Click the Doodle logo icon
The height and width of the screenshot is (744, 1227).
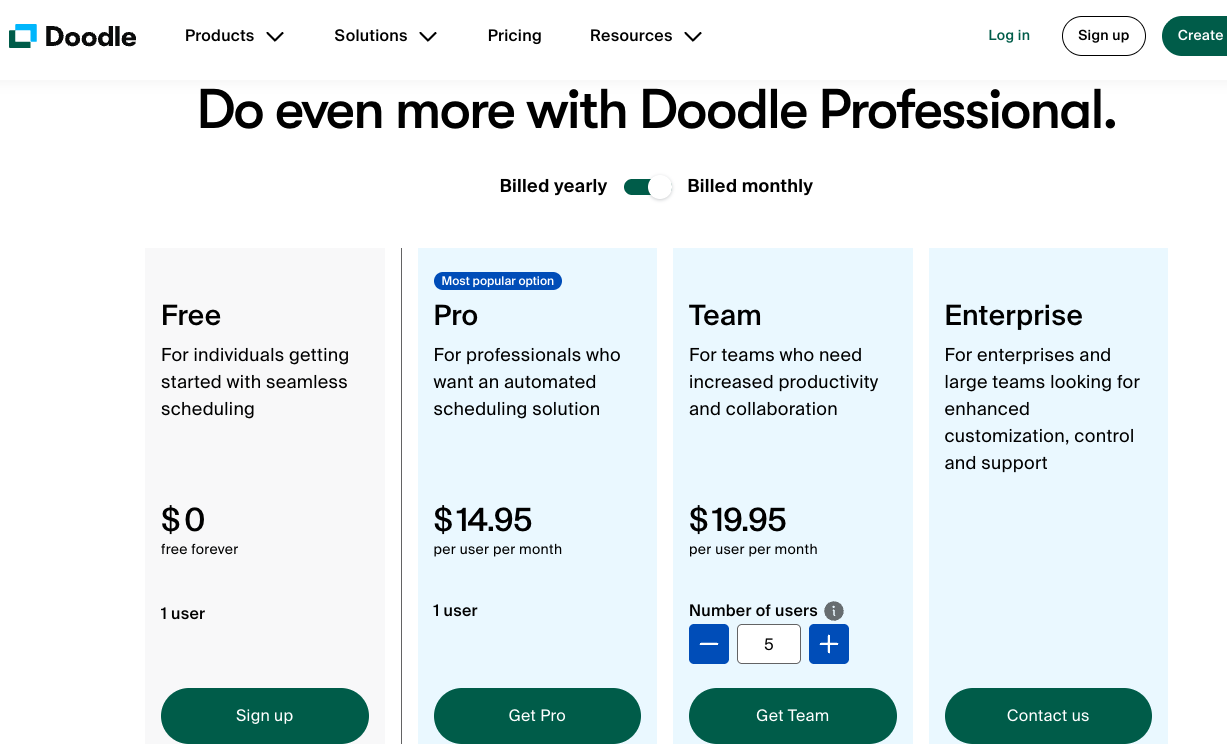[23, 36]
